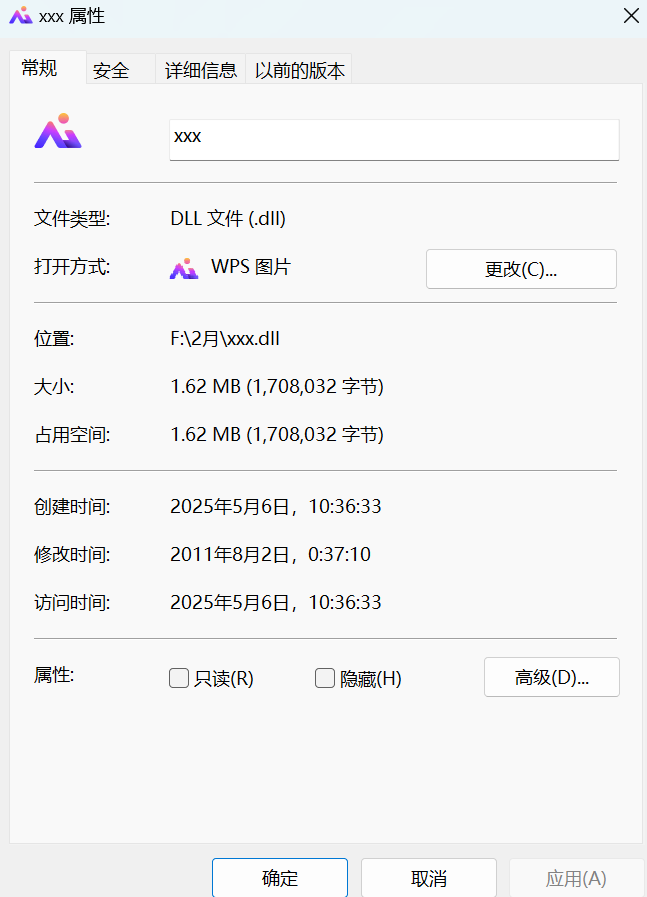Click the 修改时间 value 2011年8月2日
The height and width of the screenshot is (897, 647).
(x=271, y=554)
